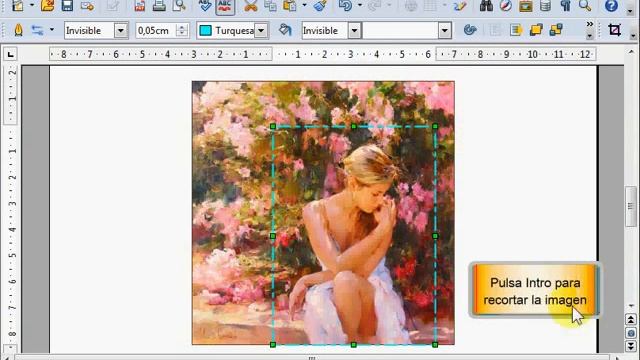
Task: Click the Paste clipboard icon
Action: pos(290,5)
